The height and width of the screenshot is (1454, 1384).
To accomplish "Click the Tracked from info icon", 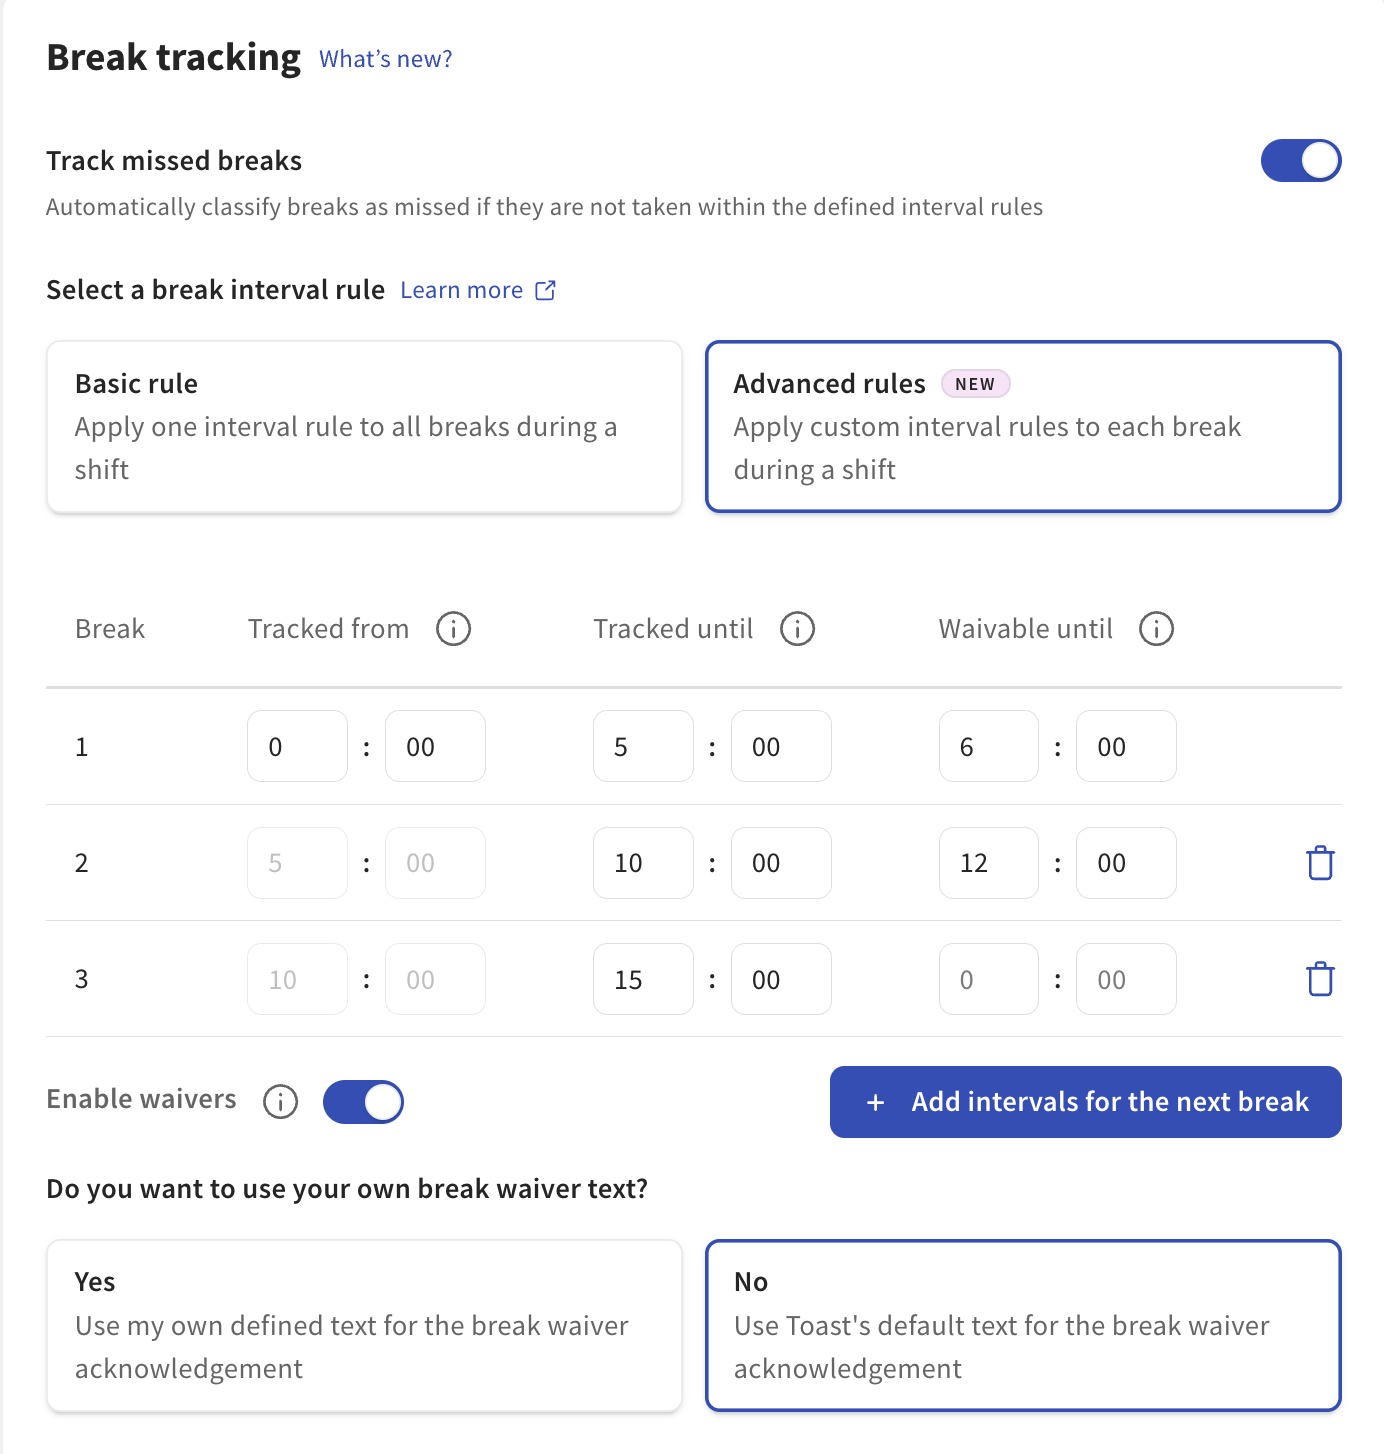I will [x=453, y=629].
